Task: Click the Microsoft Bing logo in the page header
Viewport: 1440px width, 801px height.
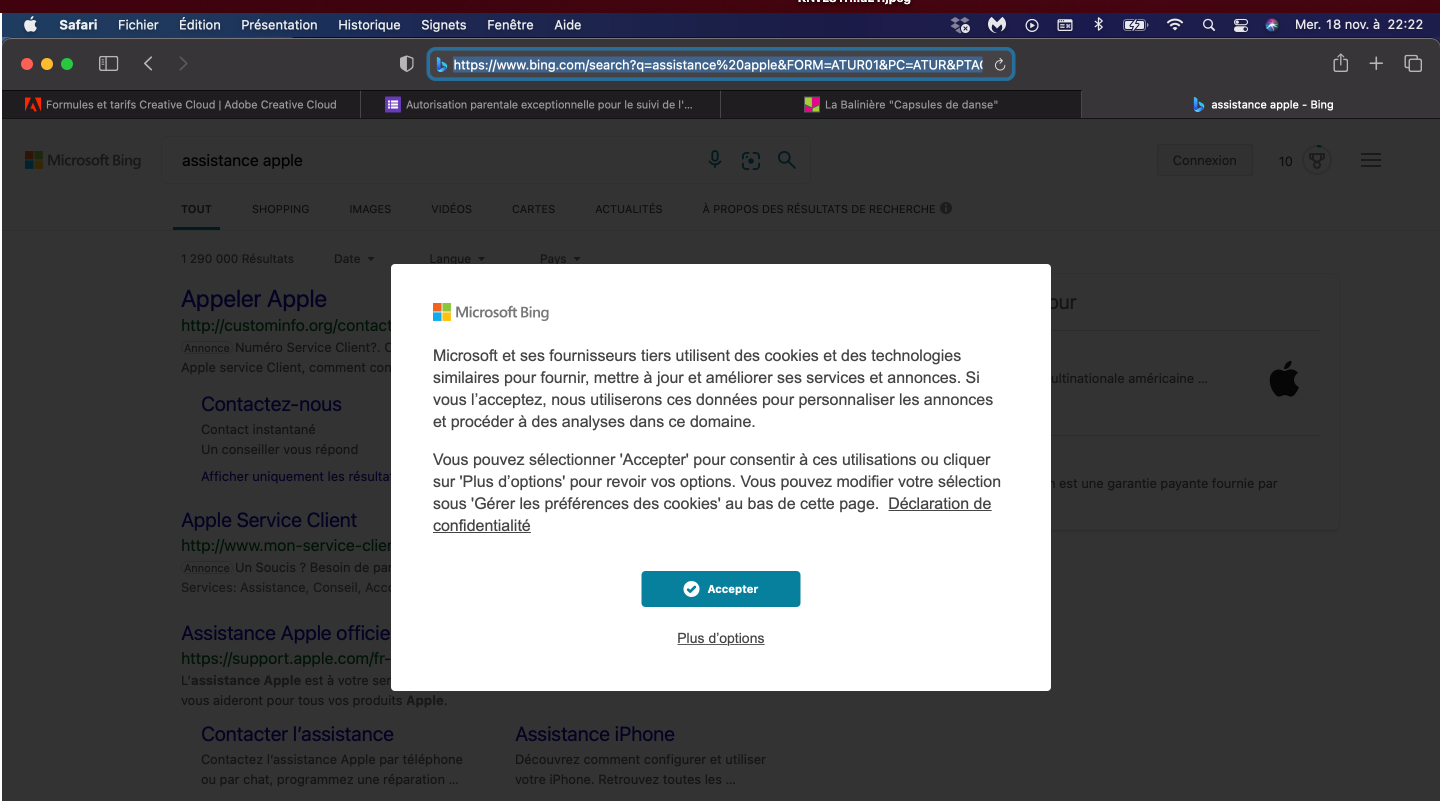Action: coord(83,160)
